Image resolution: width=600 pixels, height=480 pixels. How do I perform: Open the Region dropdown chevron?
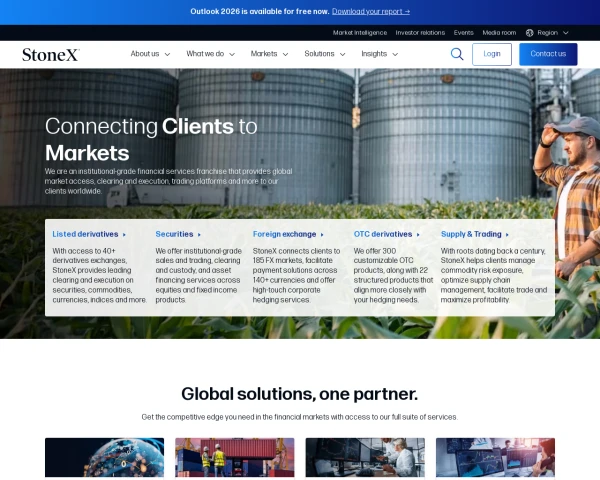click(x=566, y=33)
